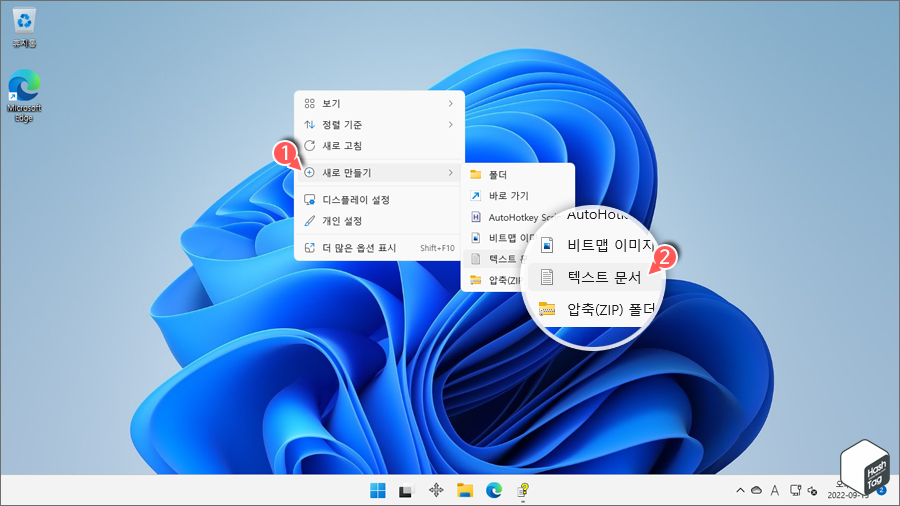Viewport: 900px width, 506px height.
Task: Create a new 폴더 from submenu
Action: click(x=518, y=174)
